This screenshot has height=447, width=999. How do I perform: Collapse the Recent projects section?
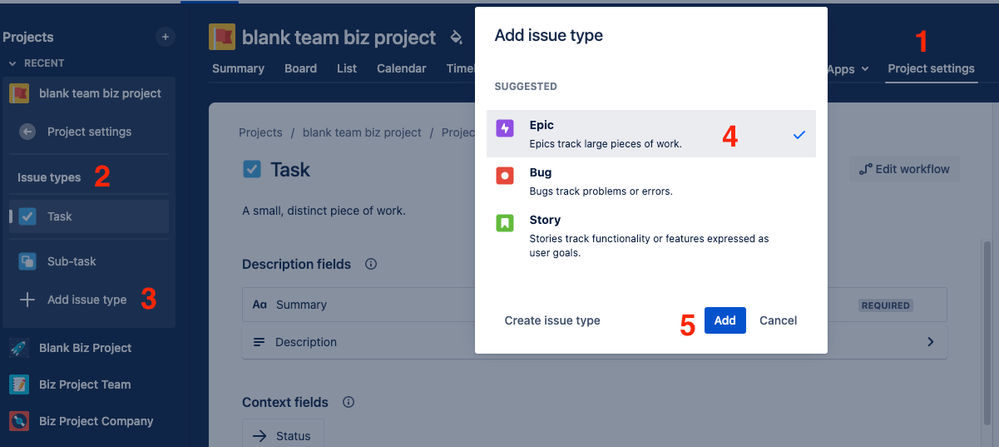[13, 63]
